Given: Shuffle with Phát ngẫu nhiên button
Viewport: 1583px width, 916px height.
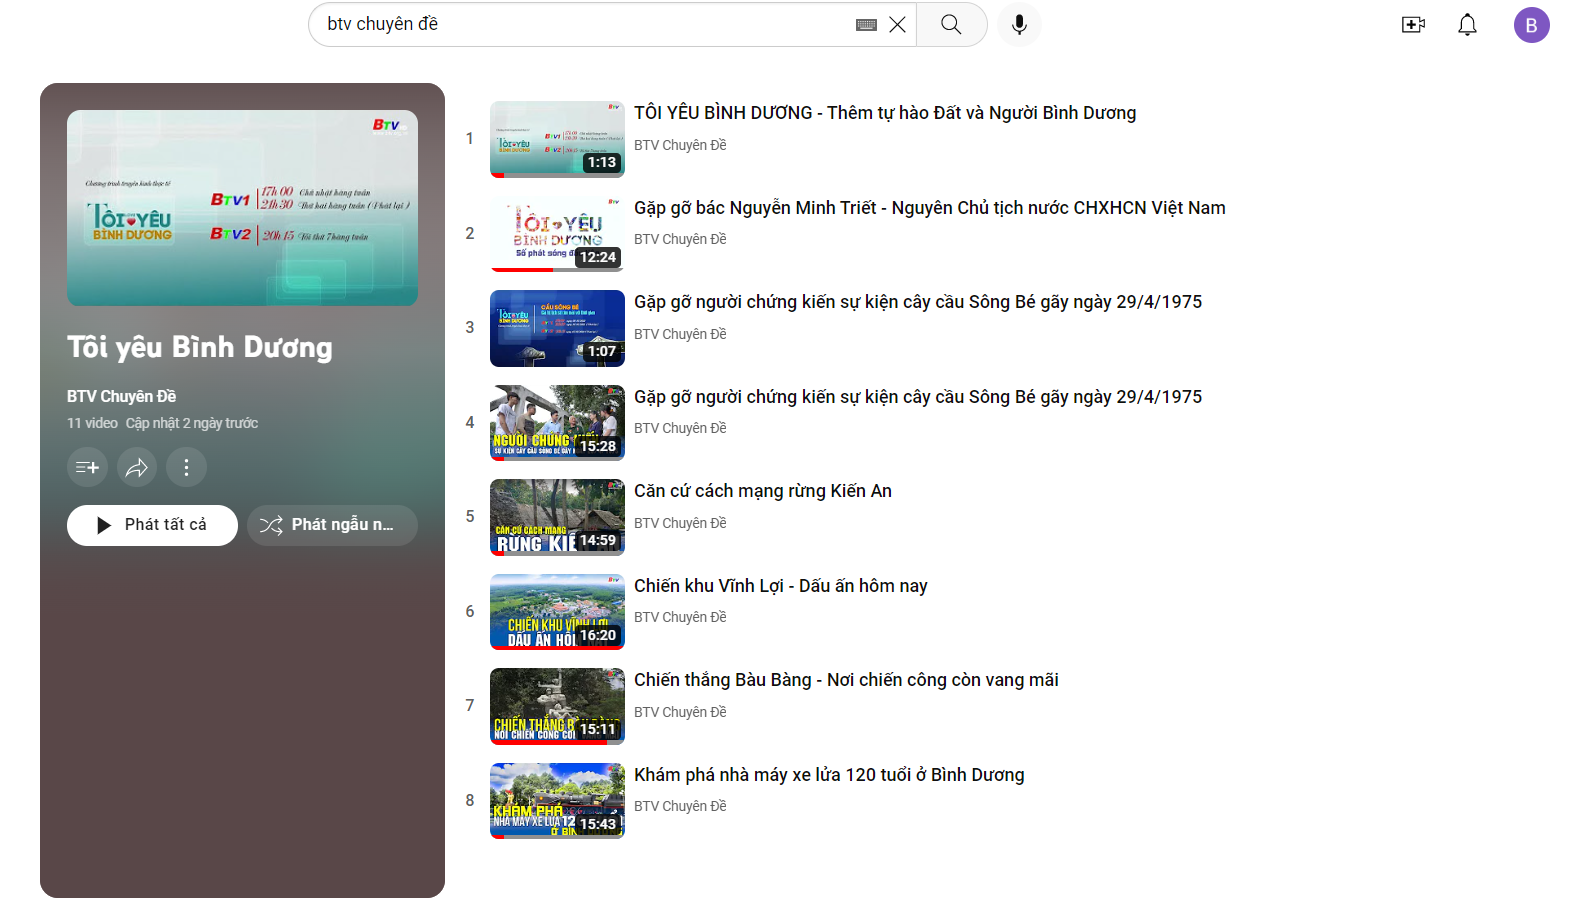Looking at the screenshot, I should click(x=332, y=525).
